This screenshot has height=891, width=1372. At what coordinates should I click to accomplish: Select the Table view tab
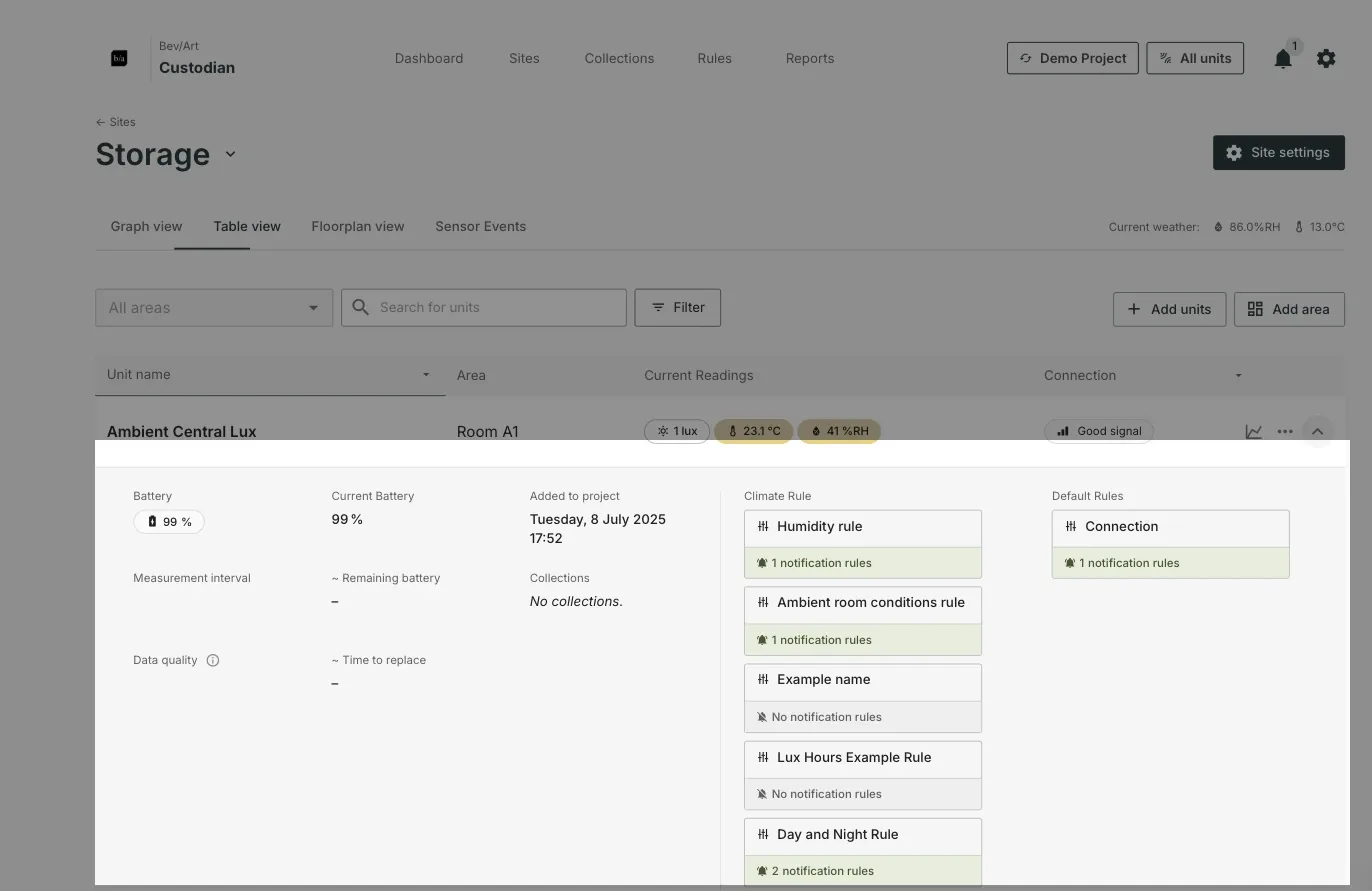[247, 226]
